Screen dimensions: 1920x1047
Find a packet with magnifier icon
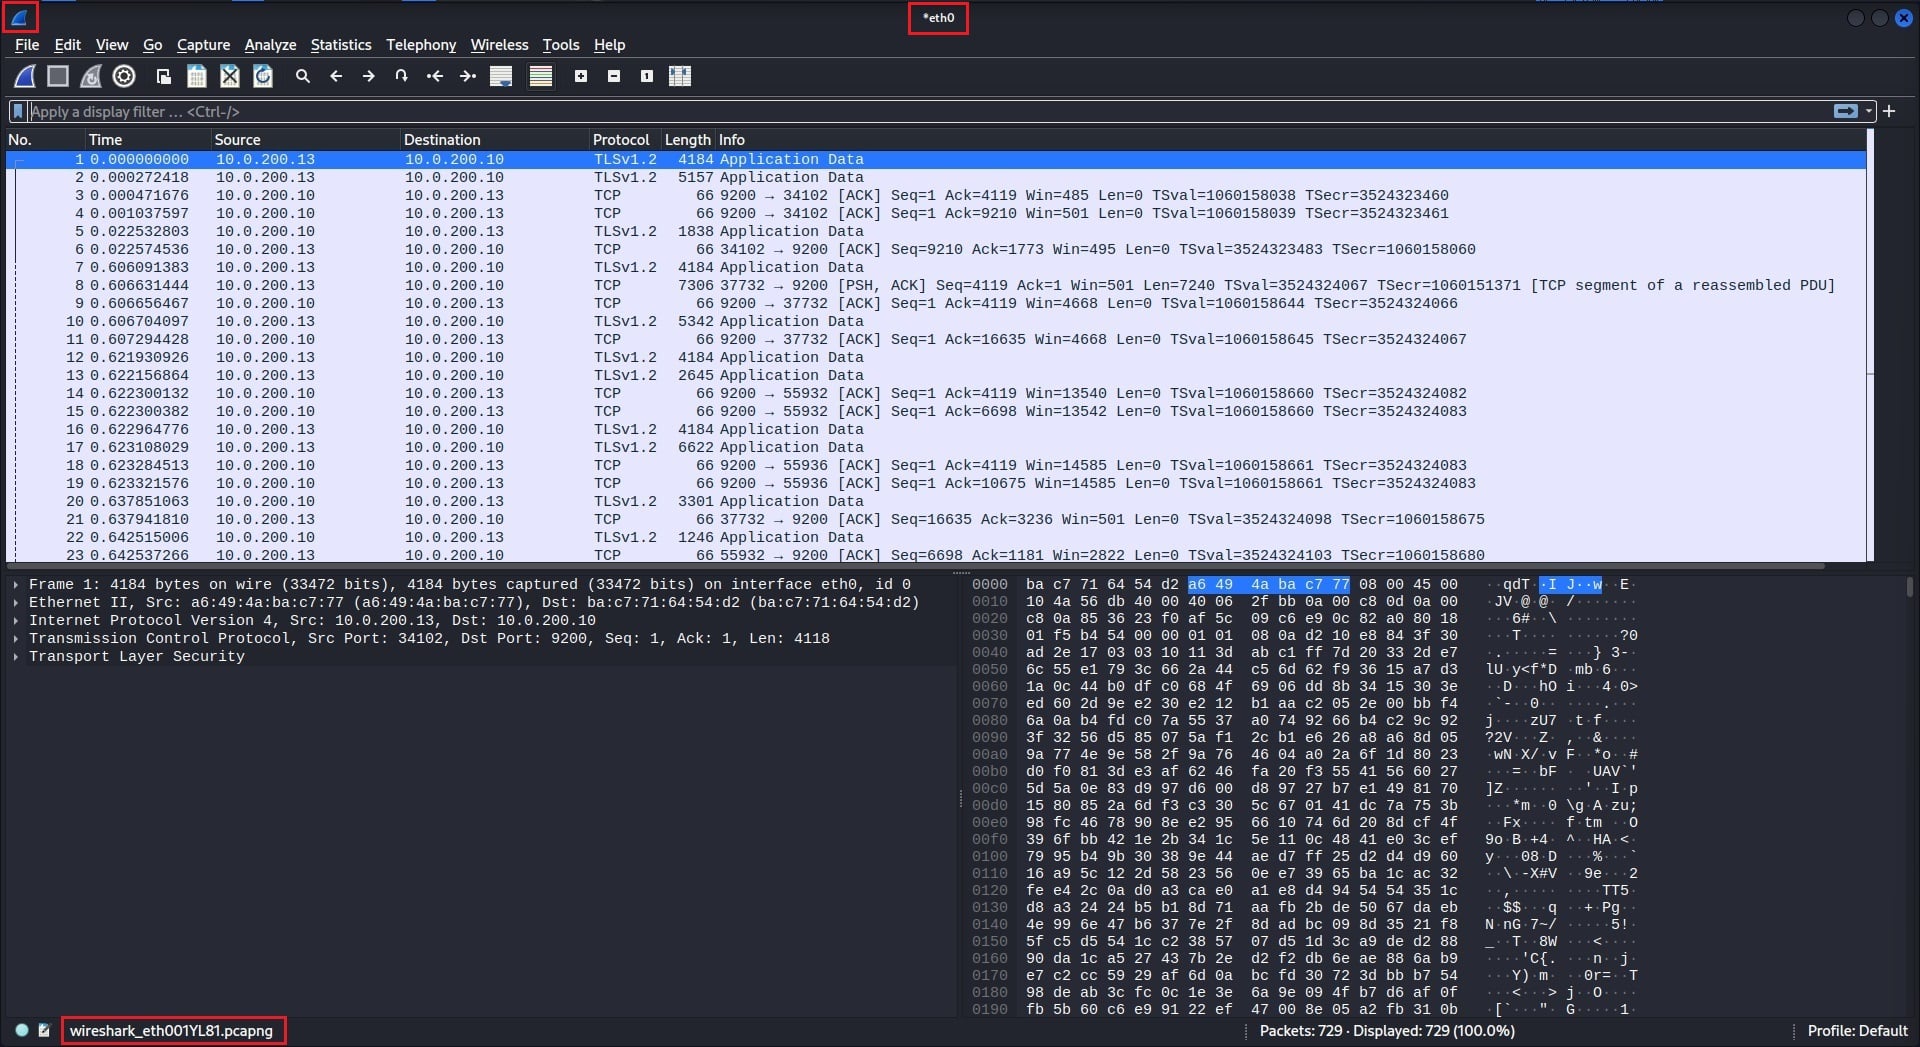coord(303,76)
